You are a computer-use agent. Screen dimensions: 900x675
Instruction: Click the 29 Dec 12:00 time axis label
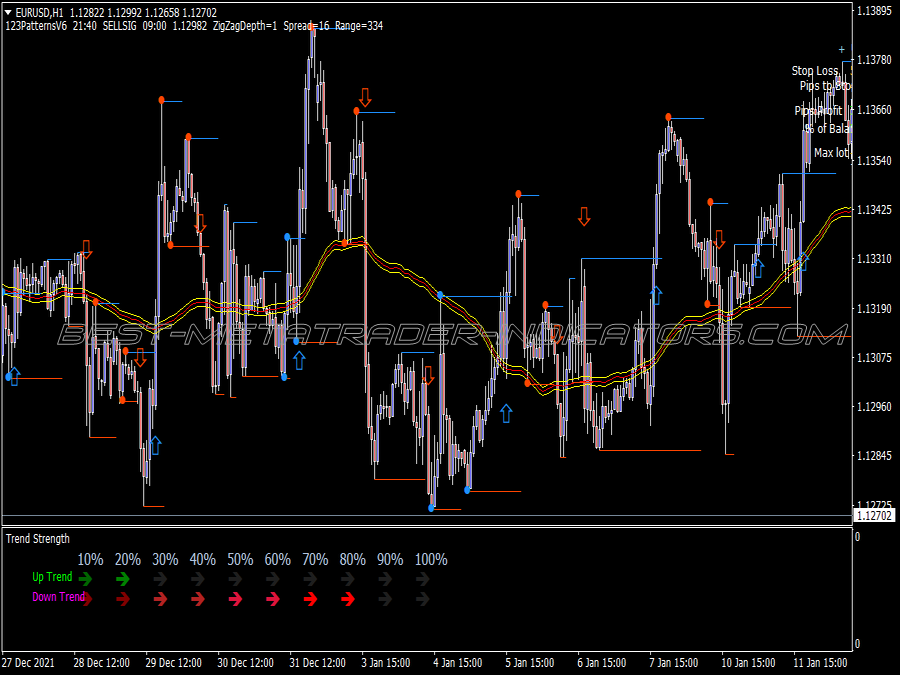[x=173, y=663]
